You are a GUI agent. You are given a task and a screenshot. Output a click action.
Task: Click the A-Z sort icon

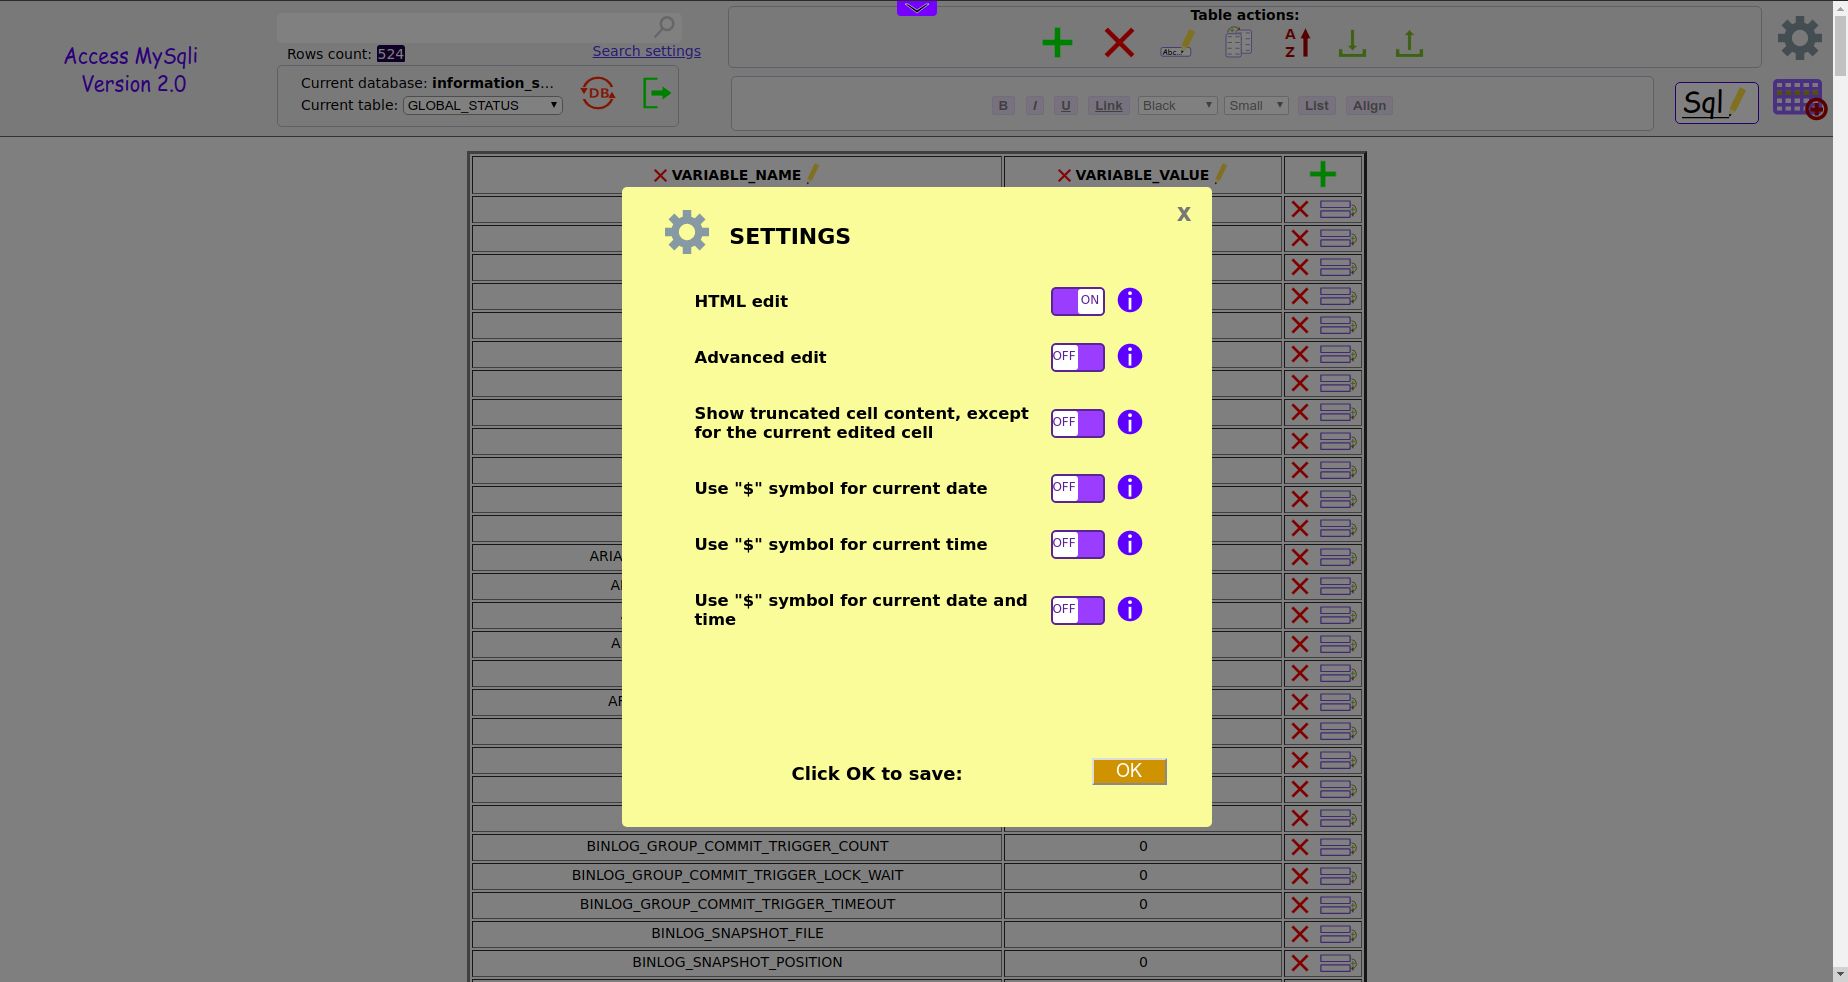tap(1297, 43)
